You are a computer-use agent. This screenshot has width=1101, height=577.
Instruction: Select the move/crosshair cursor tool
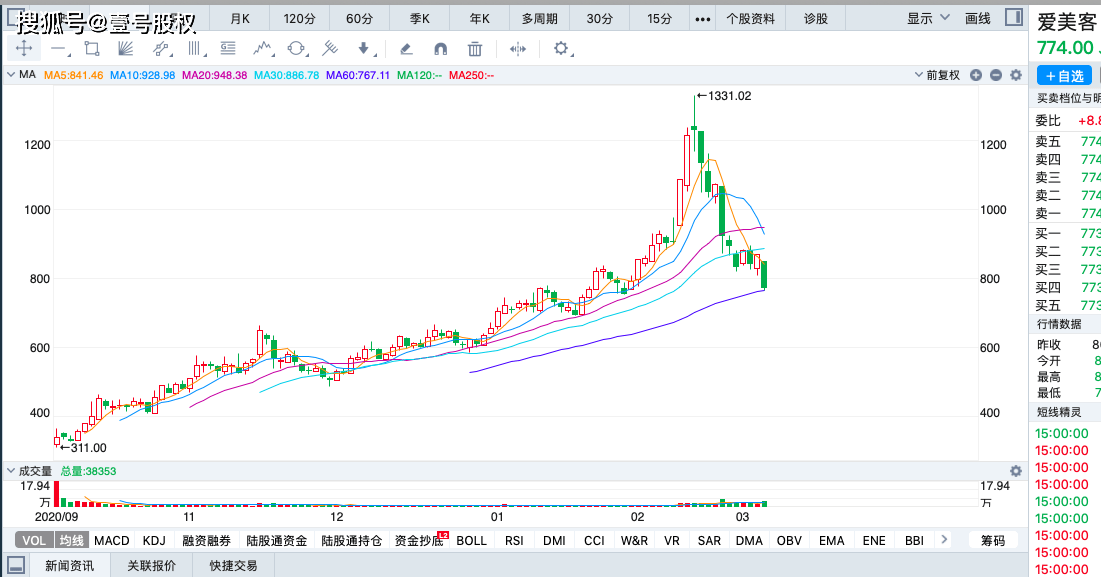(24, 48)
